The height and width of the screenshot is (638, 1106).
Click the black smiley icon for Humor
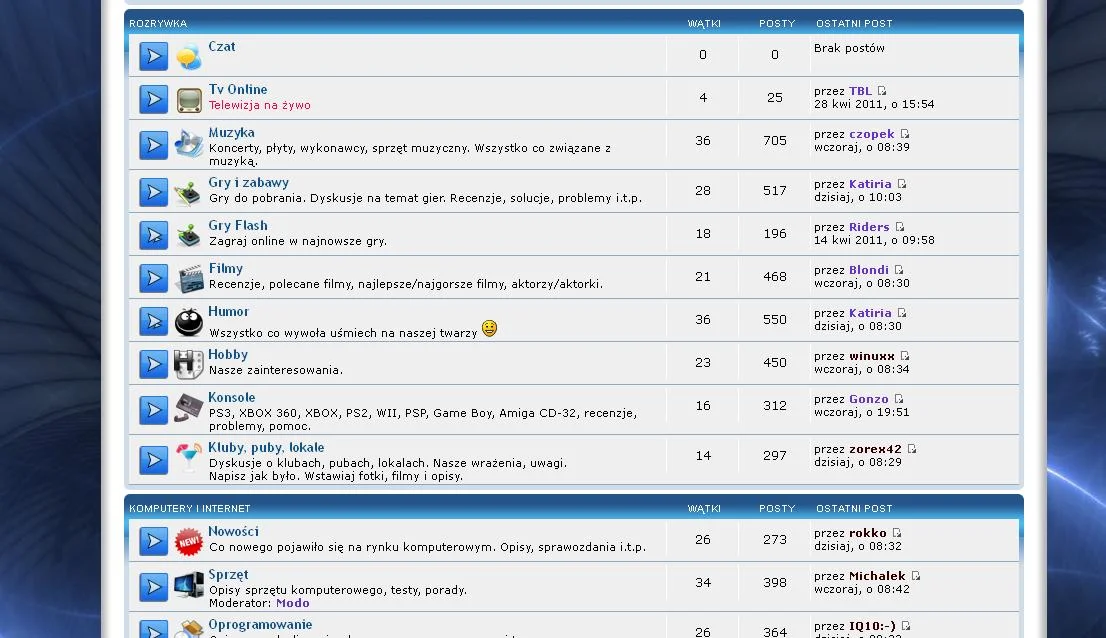[188, 321]
